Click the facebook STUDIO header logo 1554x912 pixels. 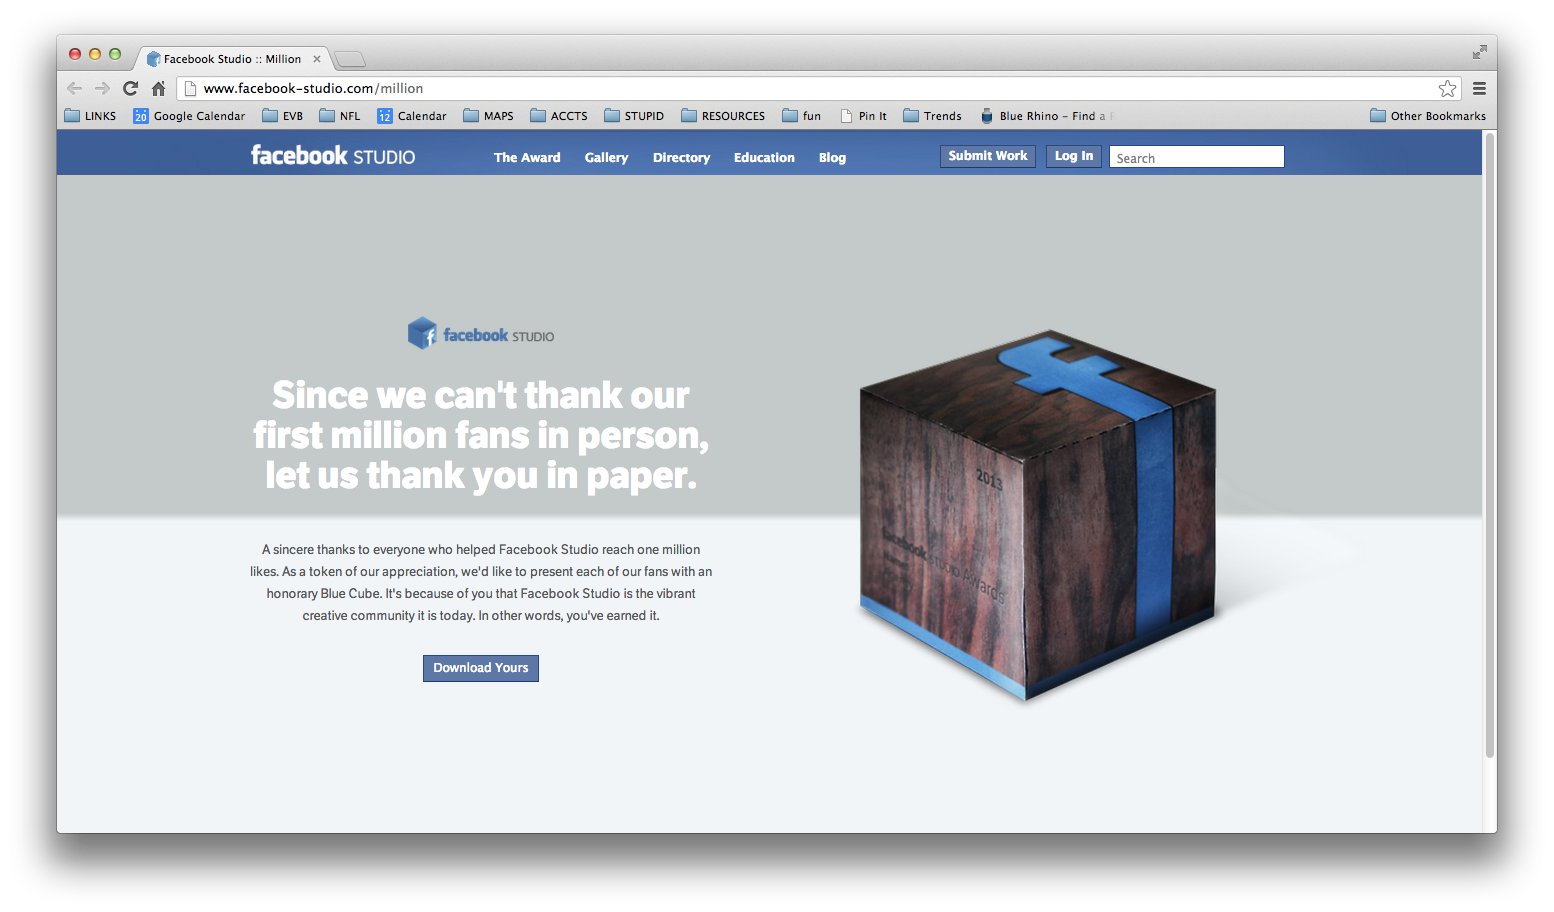(x=333, y=156)
